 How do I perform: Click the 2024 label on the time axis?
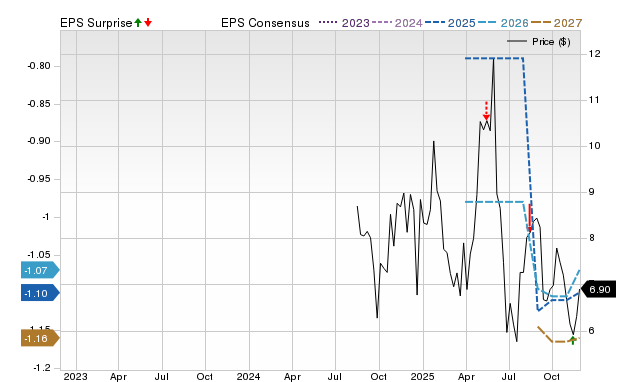pos(249,376)
